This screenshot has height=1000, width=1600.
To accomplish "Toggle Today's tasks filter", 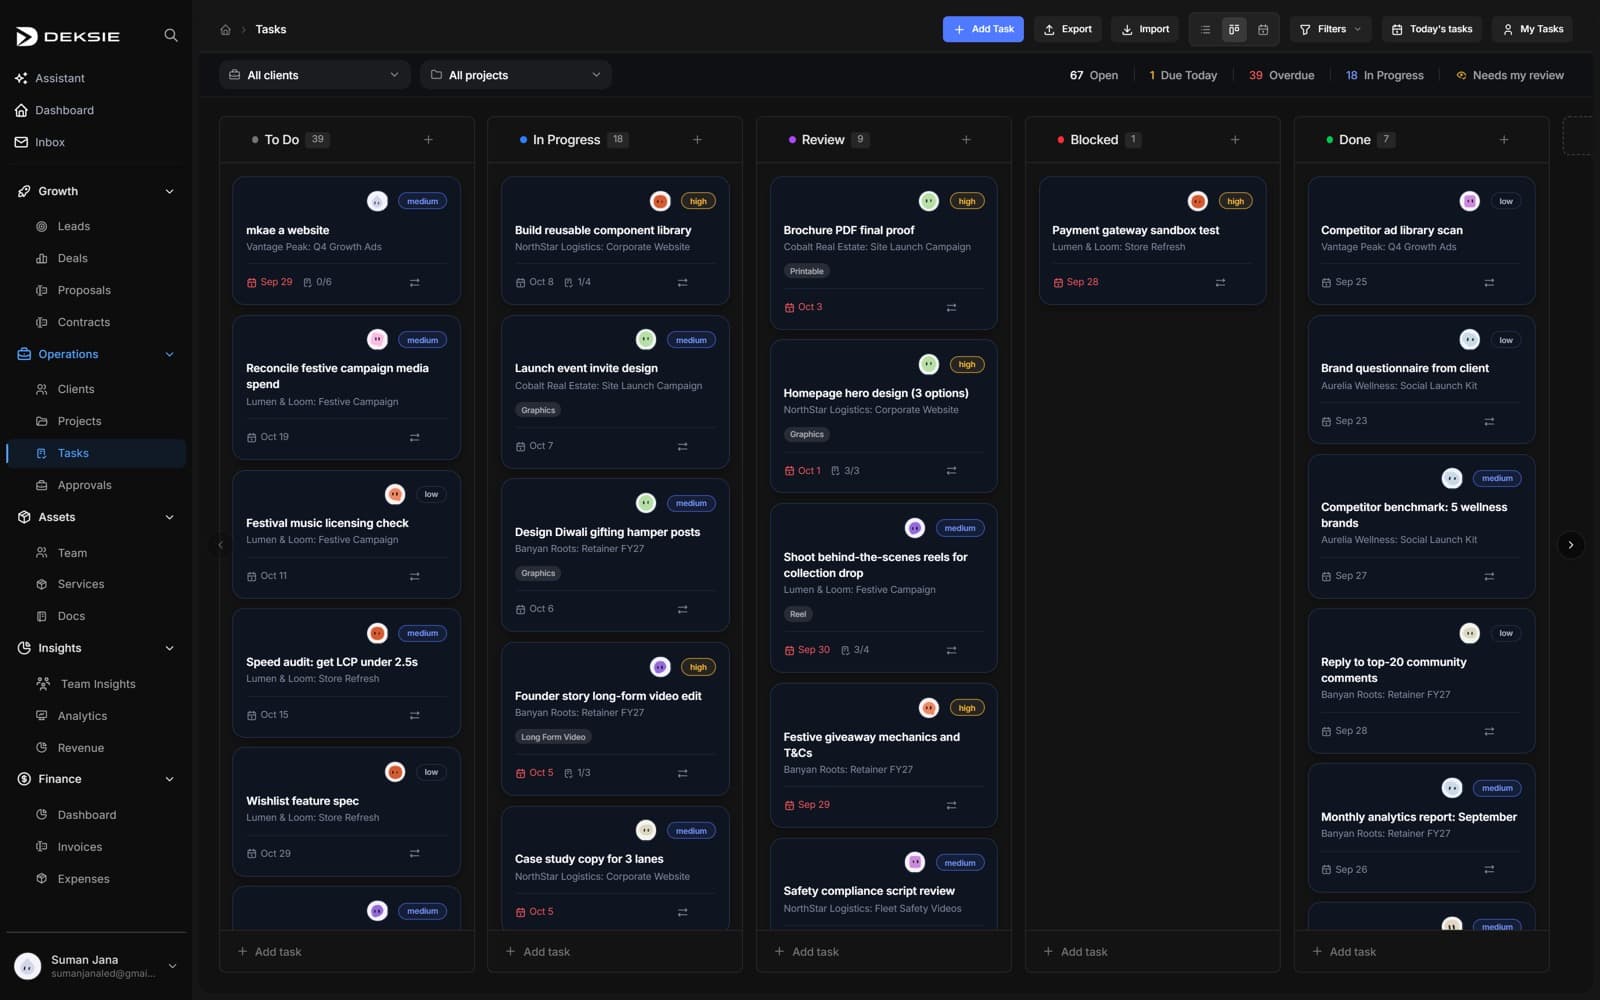I will (x=1432, y=29).
